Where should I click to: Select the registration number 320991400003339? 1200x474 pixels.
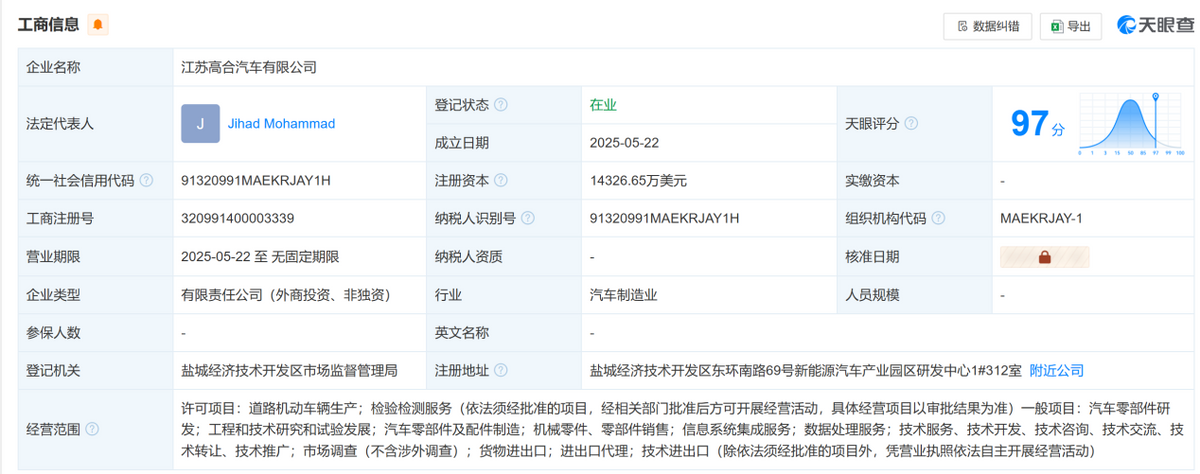pos(238,218)
